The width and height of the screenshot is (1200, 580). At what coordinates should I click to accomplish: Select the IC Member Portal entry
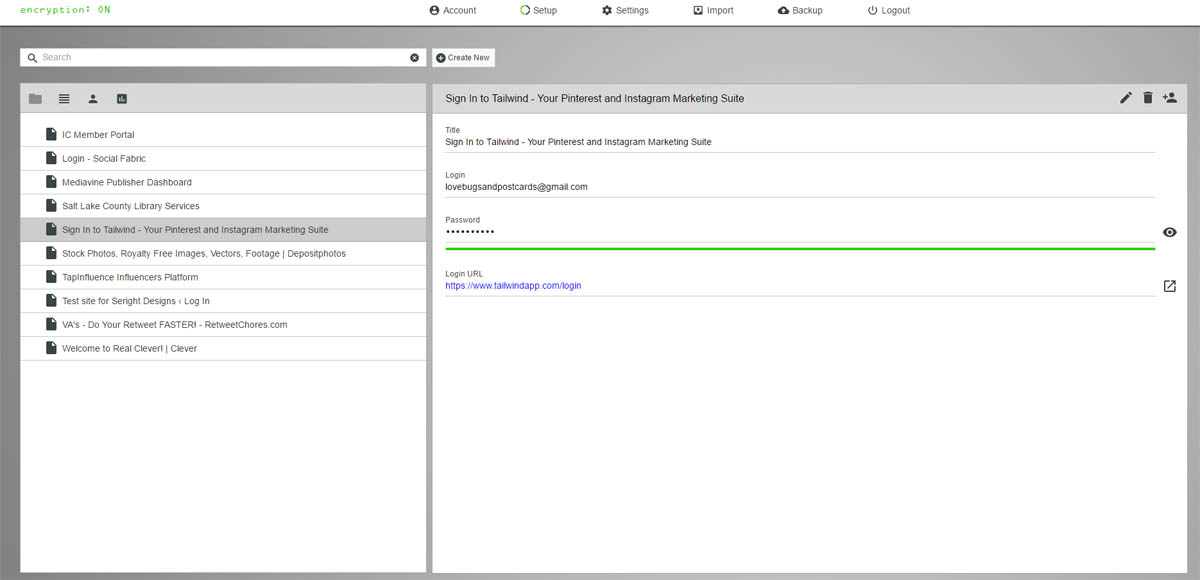[223, 134]
